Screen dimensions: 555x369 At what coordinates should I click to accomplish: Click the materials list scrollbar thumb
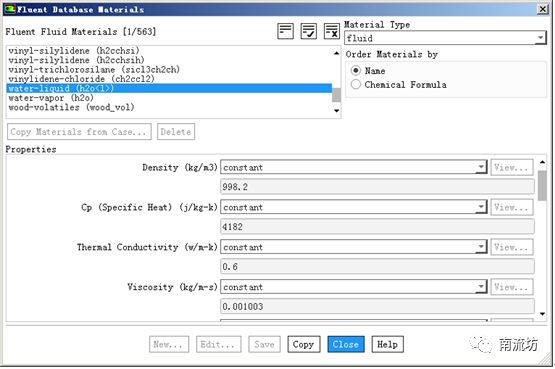point(336,95)
